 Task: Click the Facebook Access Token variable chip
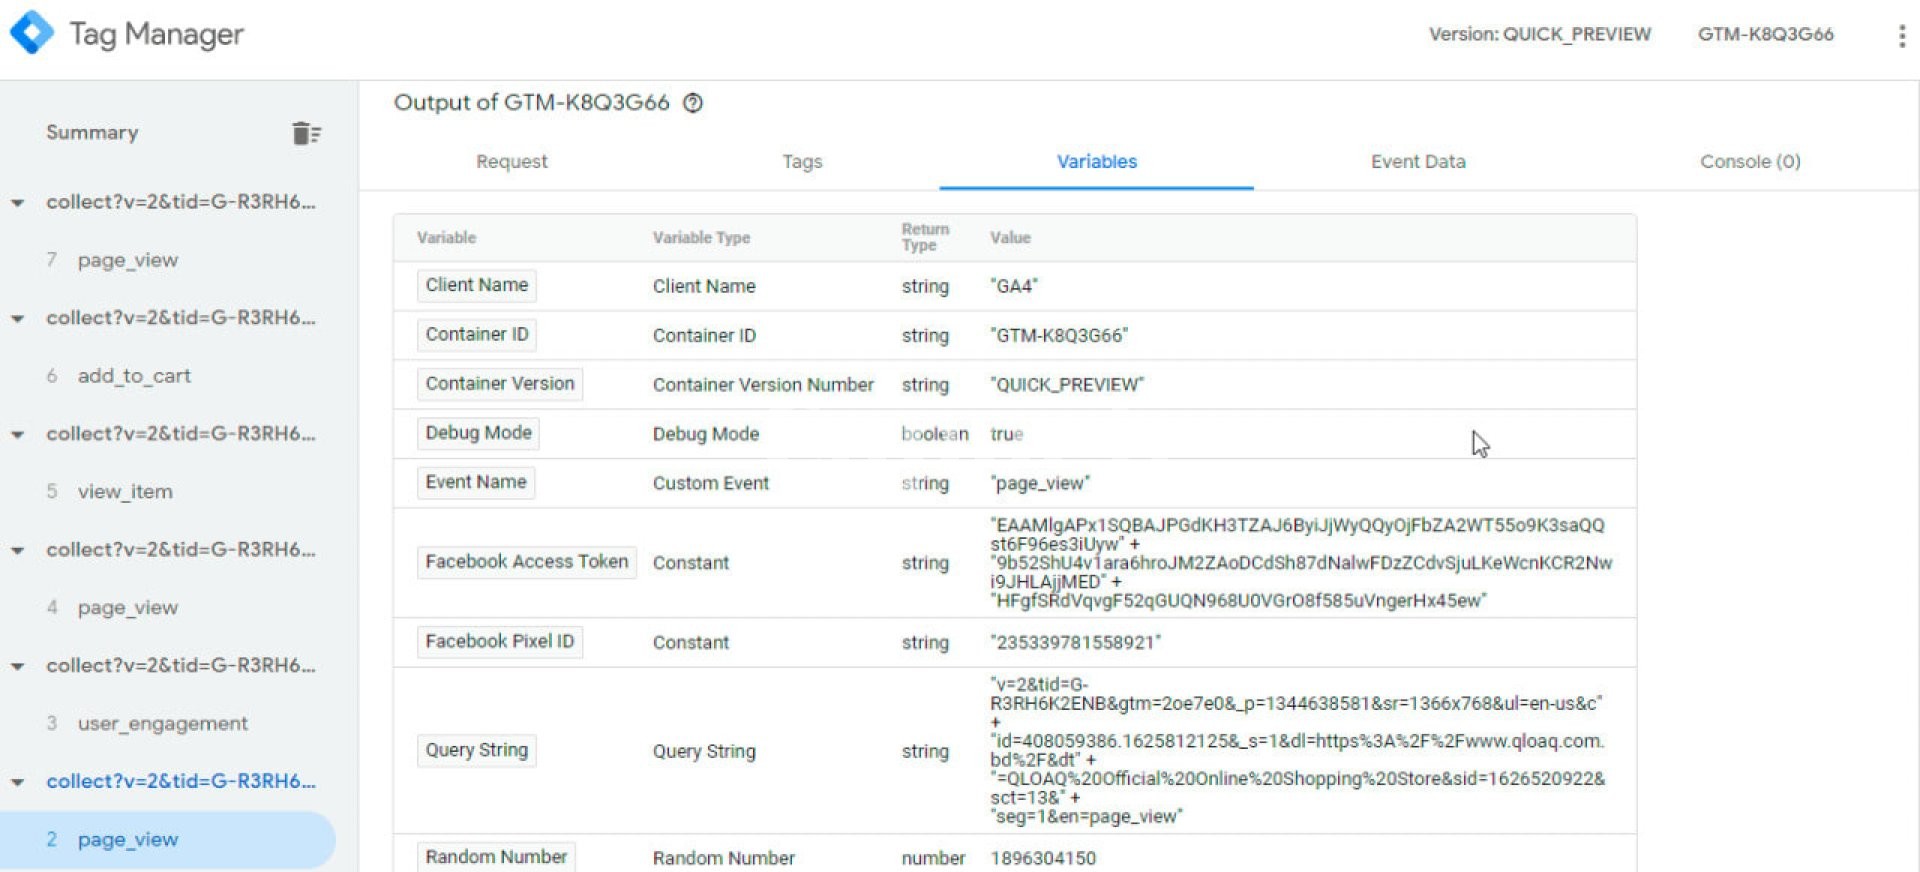click(526, 562)
